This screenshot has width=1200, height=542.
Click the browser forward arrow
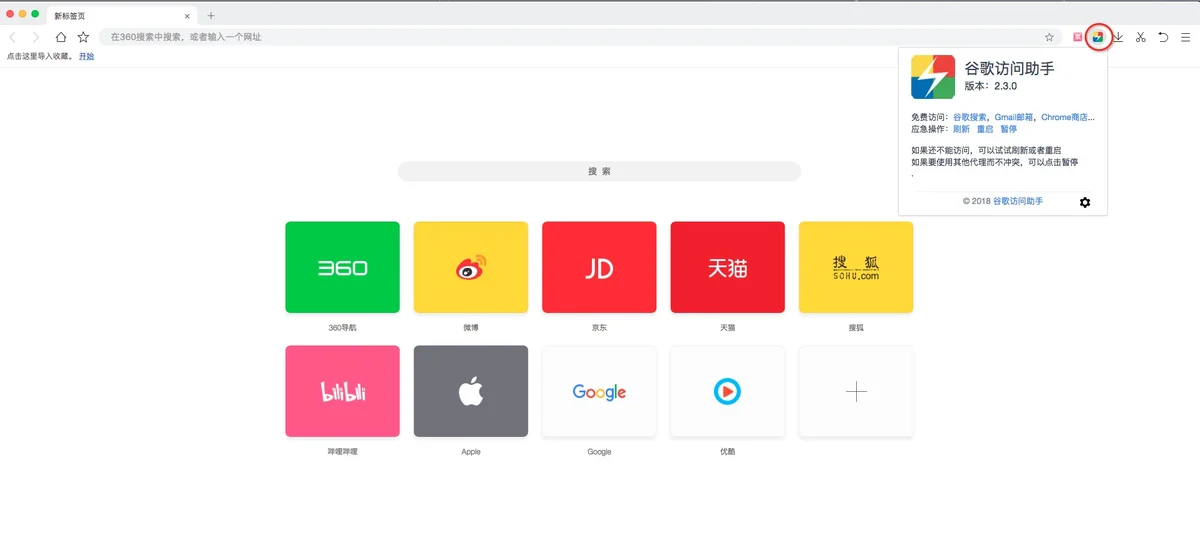tap(36, 37)
